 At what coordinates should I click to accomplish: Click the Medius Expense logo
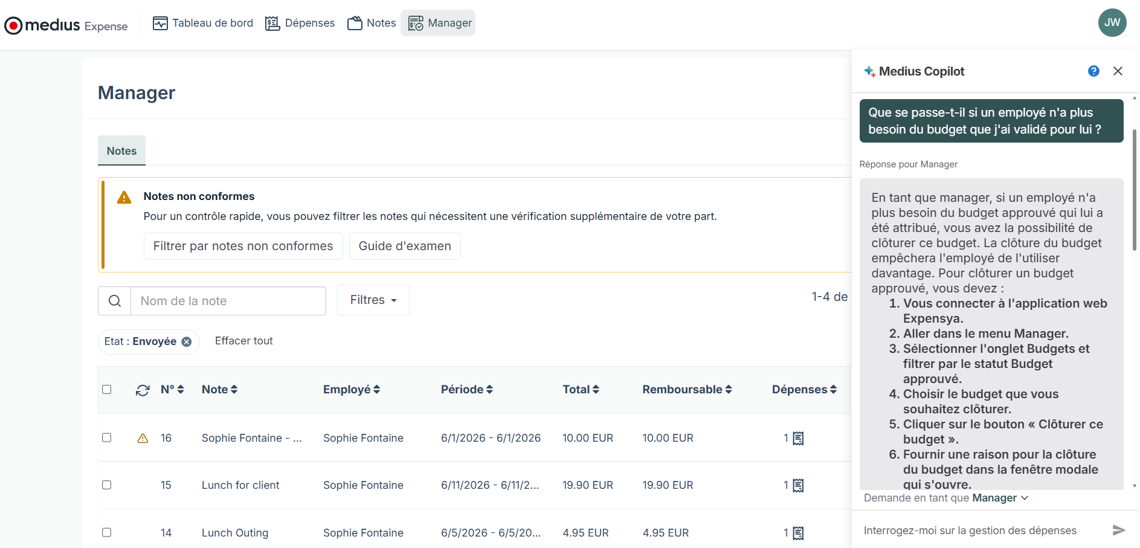pyautogui.click(x=66, y=26)
